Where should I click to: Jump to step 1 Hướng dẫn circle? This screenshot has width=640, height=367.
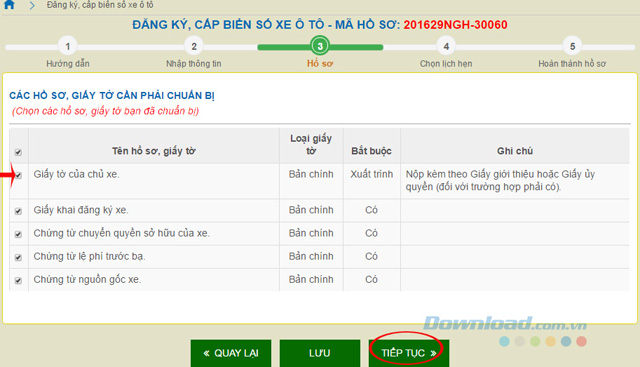[x=68, y=46]
